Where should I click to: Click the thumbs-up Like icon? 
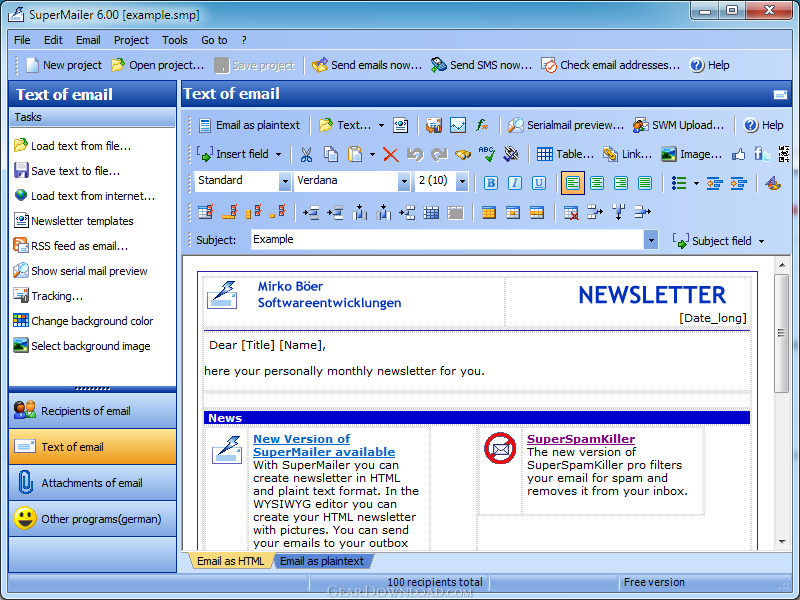click(x=738, y=154)
